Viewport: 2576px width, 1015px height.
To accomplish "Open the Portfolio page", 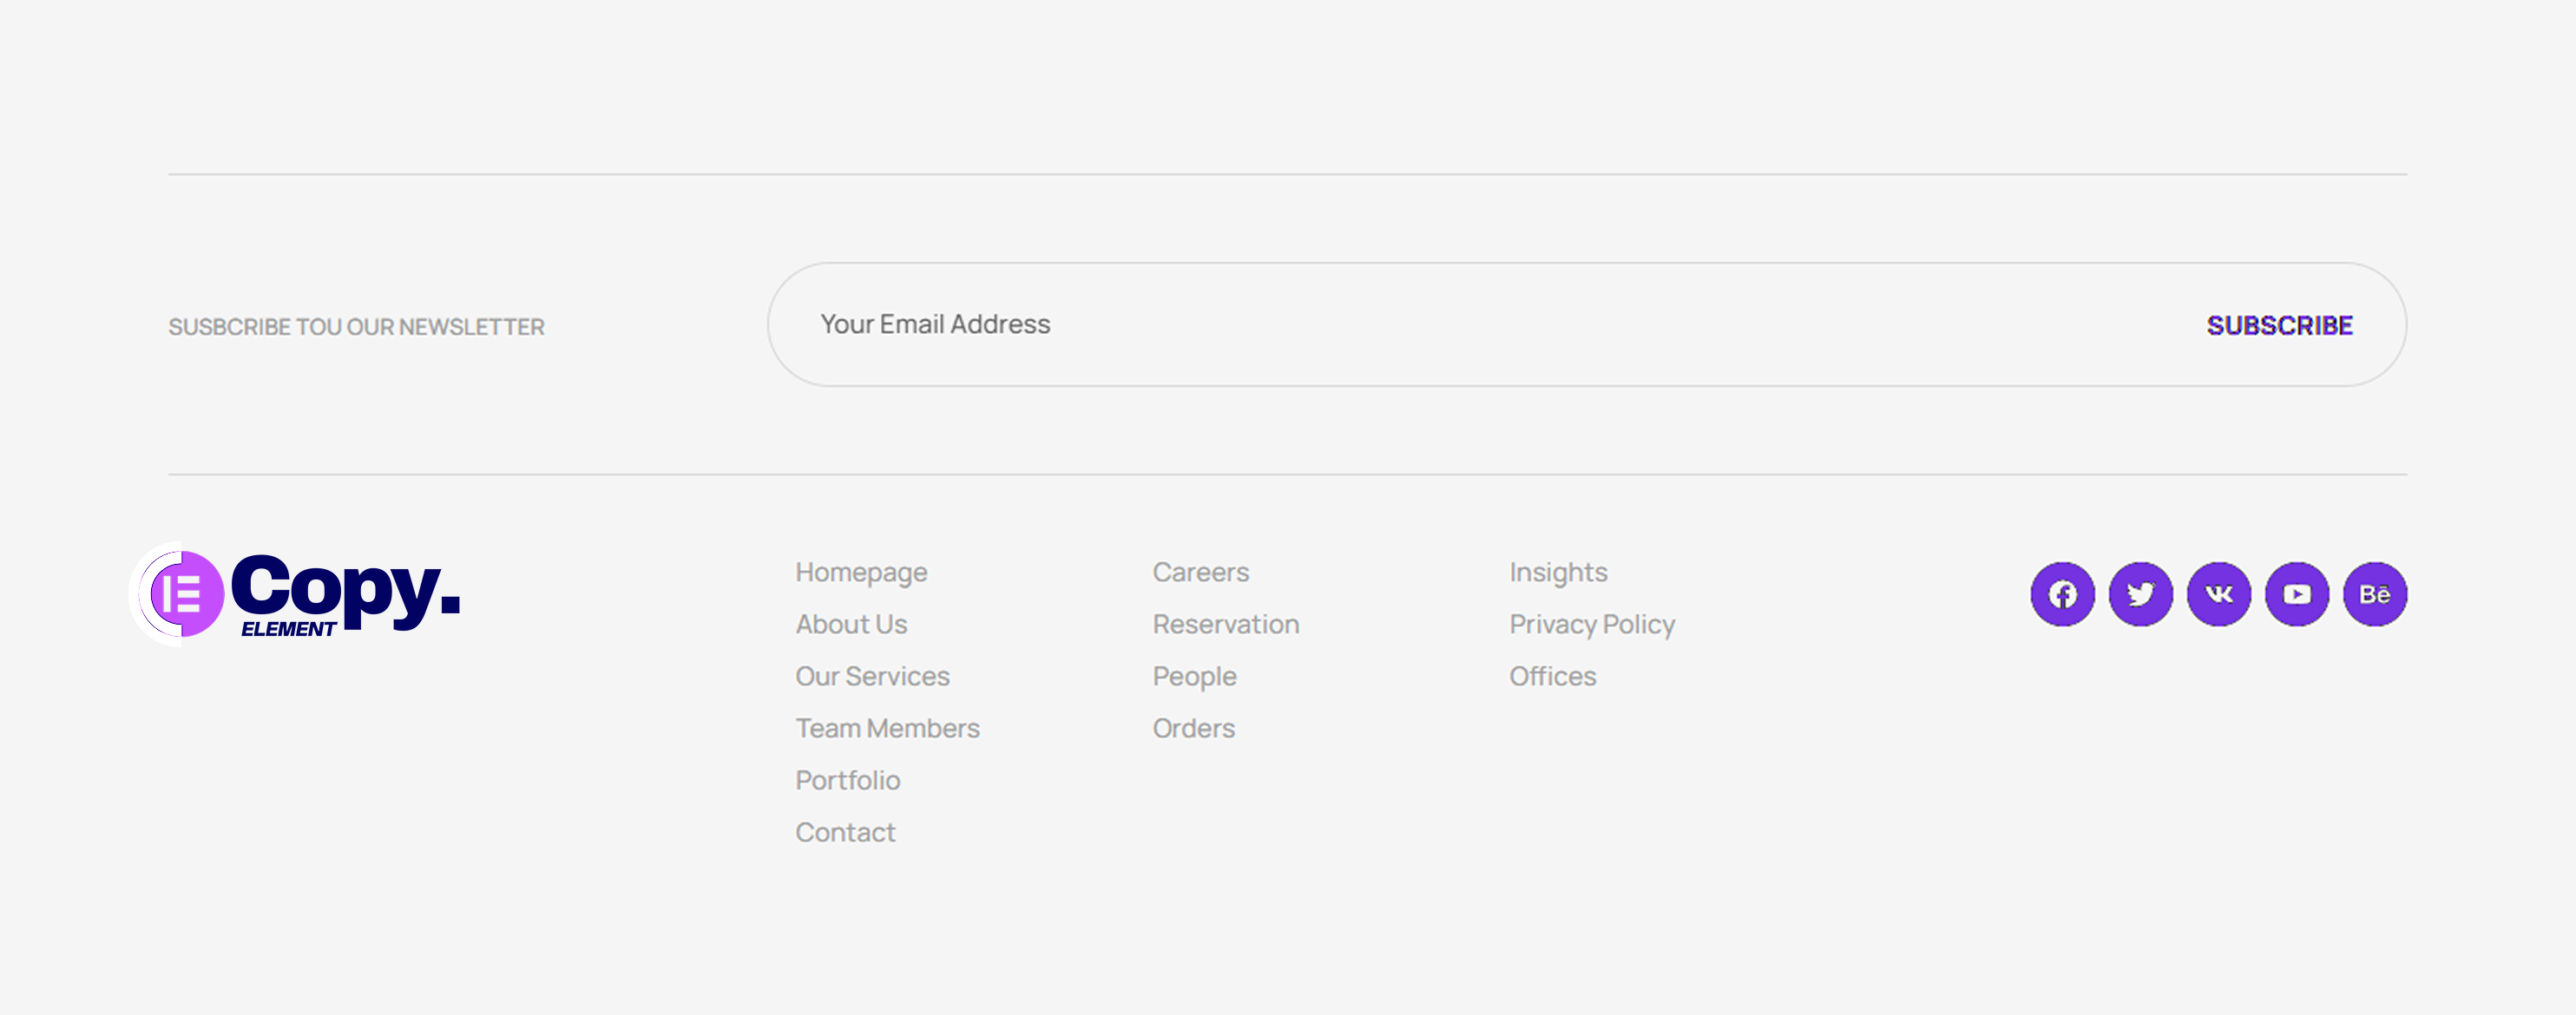I will coord(848,780).
